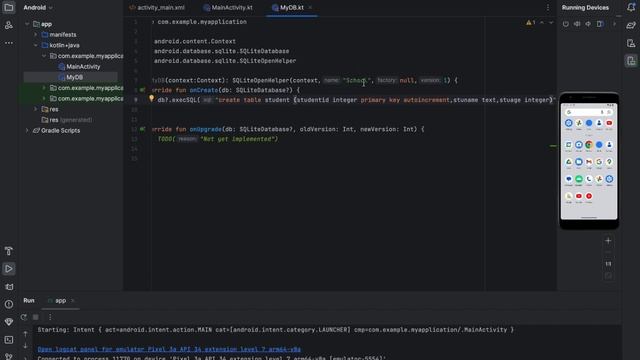Open the Terminal tool window icon
Viewport: 640px width, 360px height.
(x=9, y=340)
